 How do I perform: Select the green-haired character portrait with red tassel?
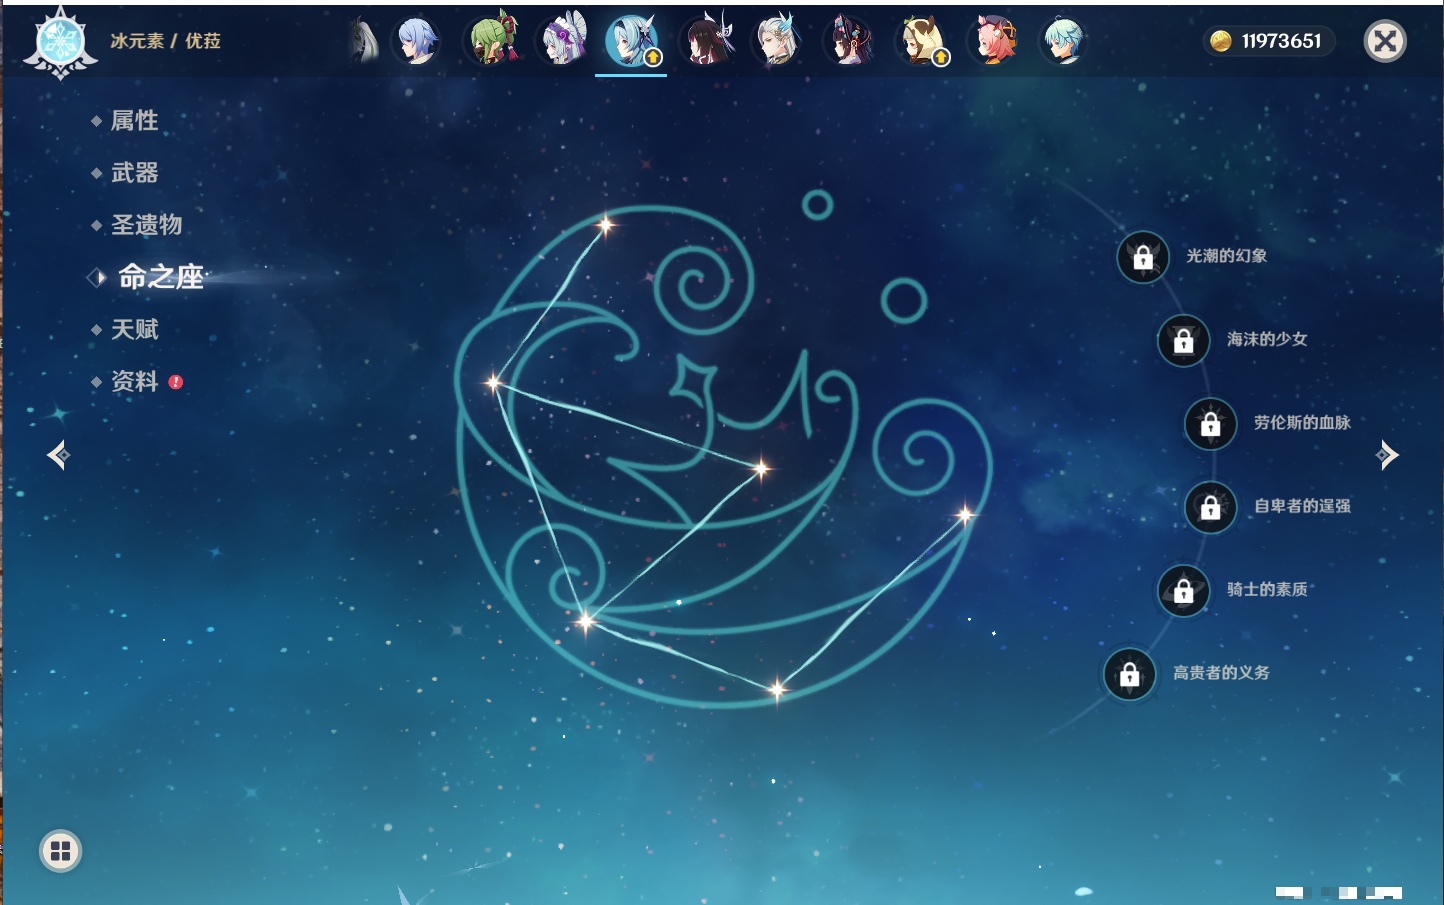click(492, 41)
